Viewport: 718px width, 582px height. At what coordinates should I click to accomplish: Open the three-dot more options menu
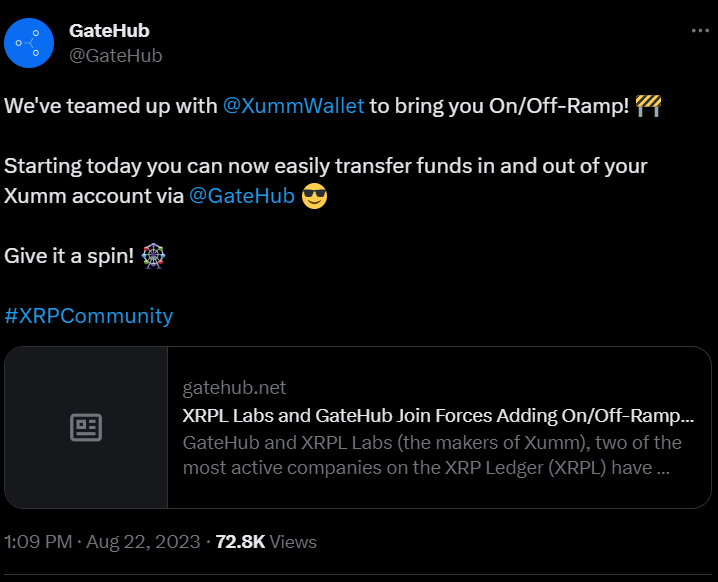coord(700,31)
